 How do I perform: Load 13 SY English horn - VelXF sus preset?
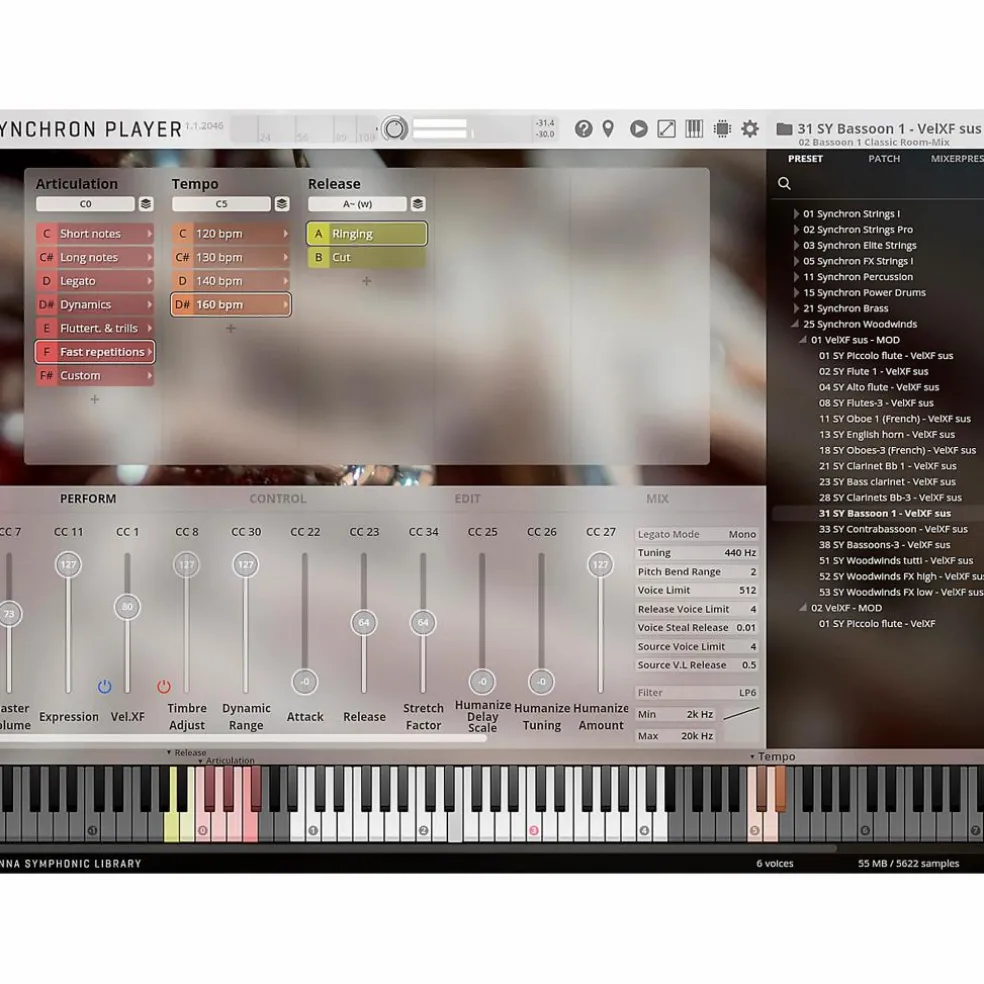coord(887,434)
